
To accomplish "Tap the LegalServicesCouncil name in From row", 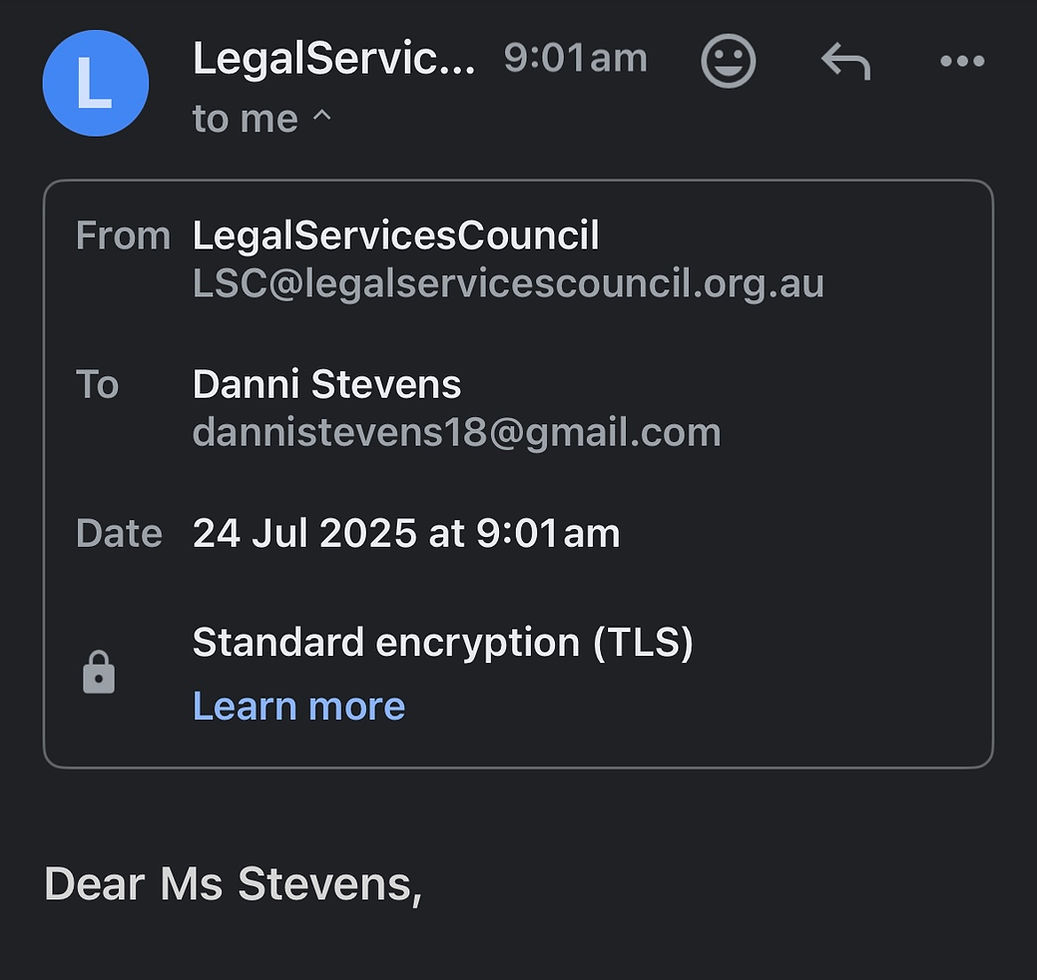I will tap(395, 235).
